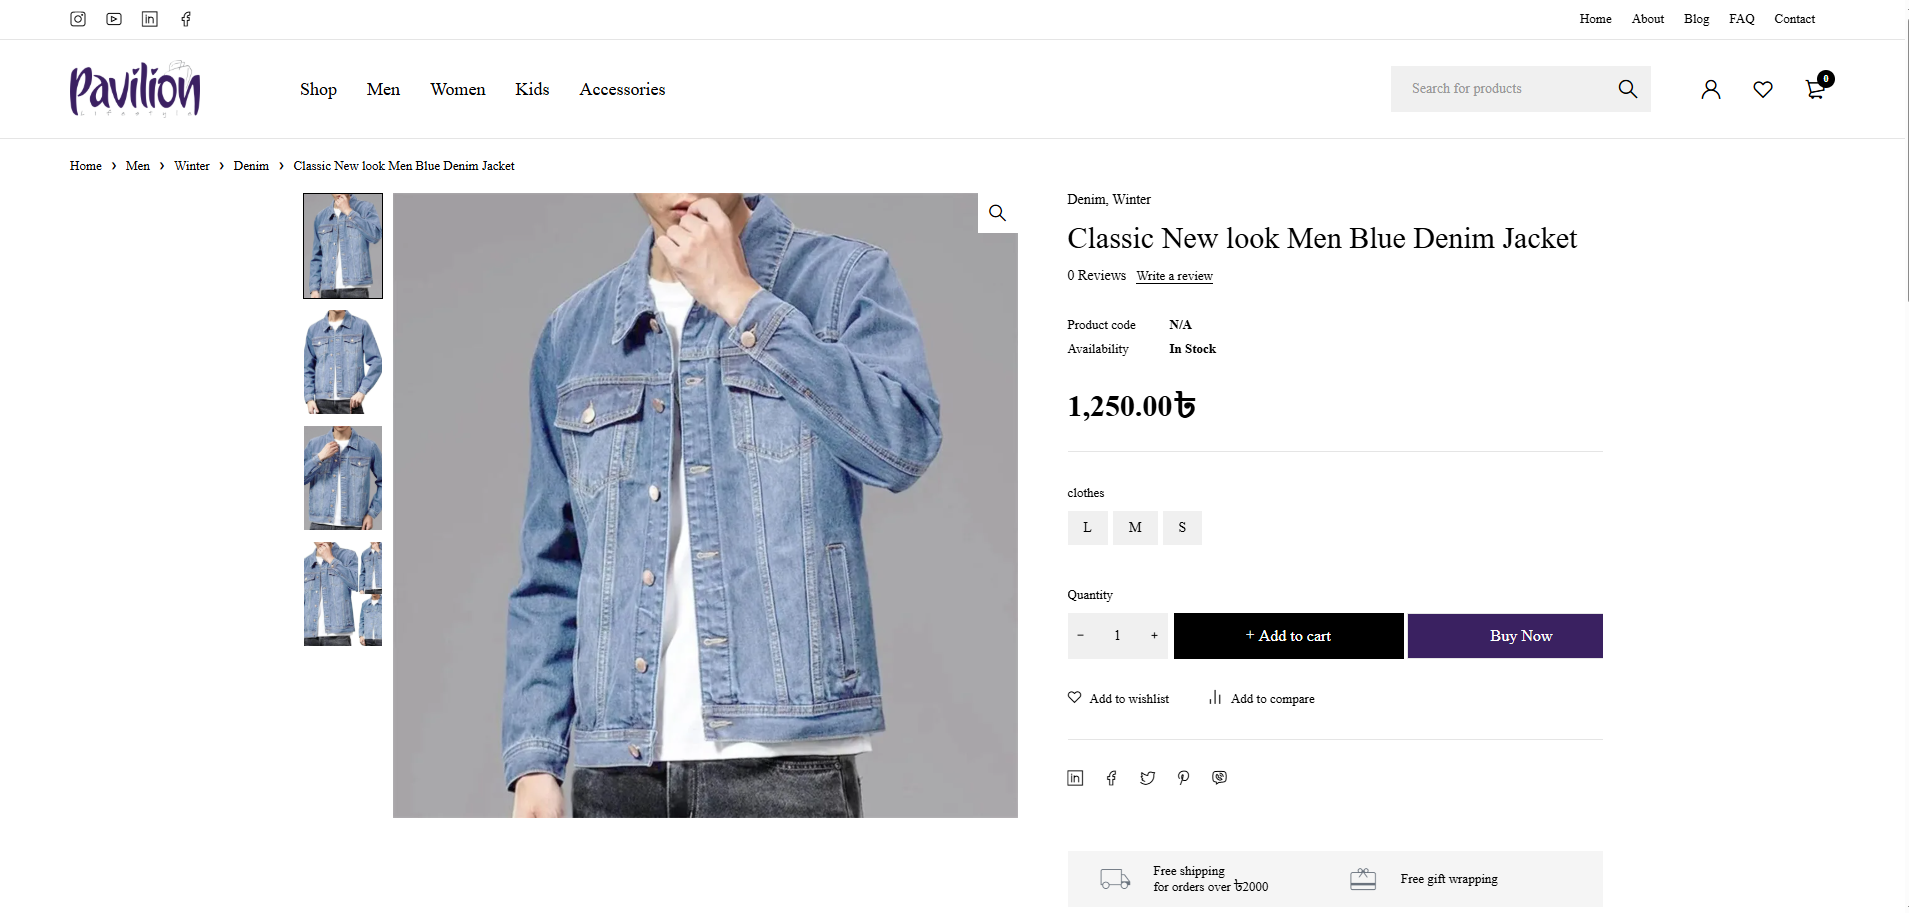Select size L for the jacket

1087,527
